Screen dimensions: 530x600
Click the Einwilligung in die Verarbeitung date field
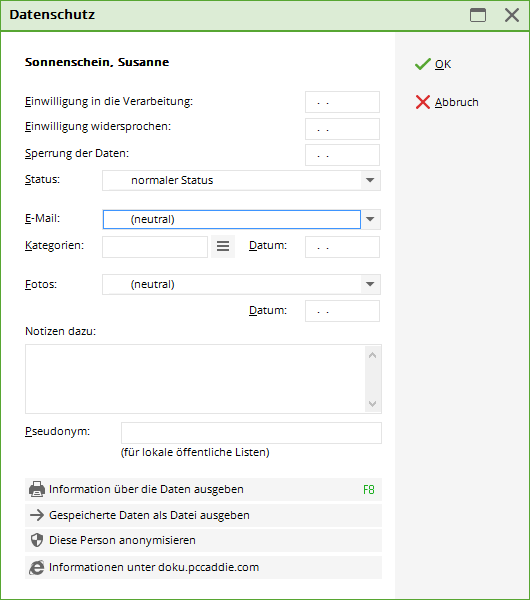point(342,102)
